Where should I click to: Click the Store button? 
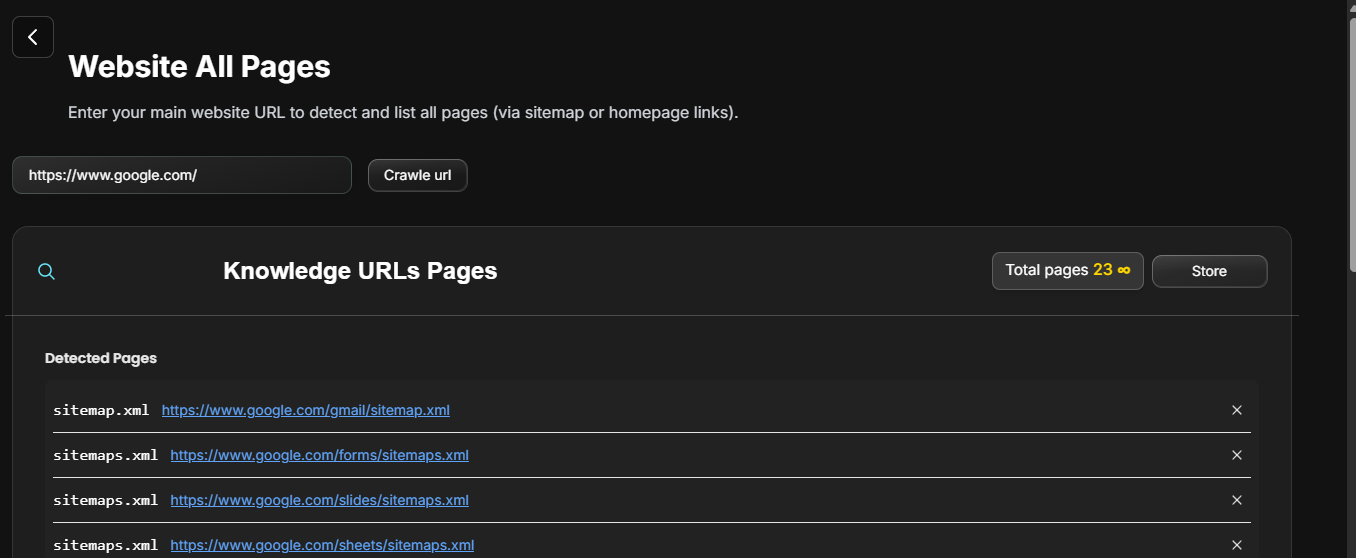1209,271
